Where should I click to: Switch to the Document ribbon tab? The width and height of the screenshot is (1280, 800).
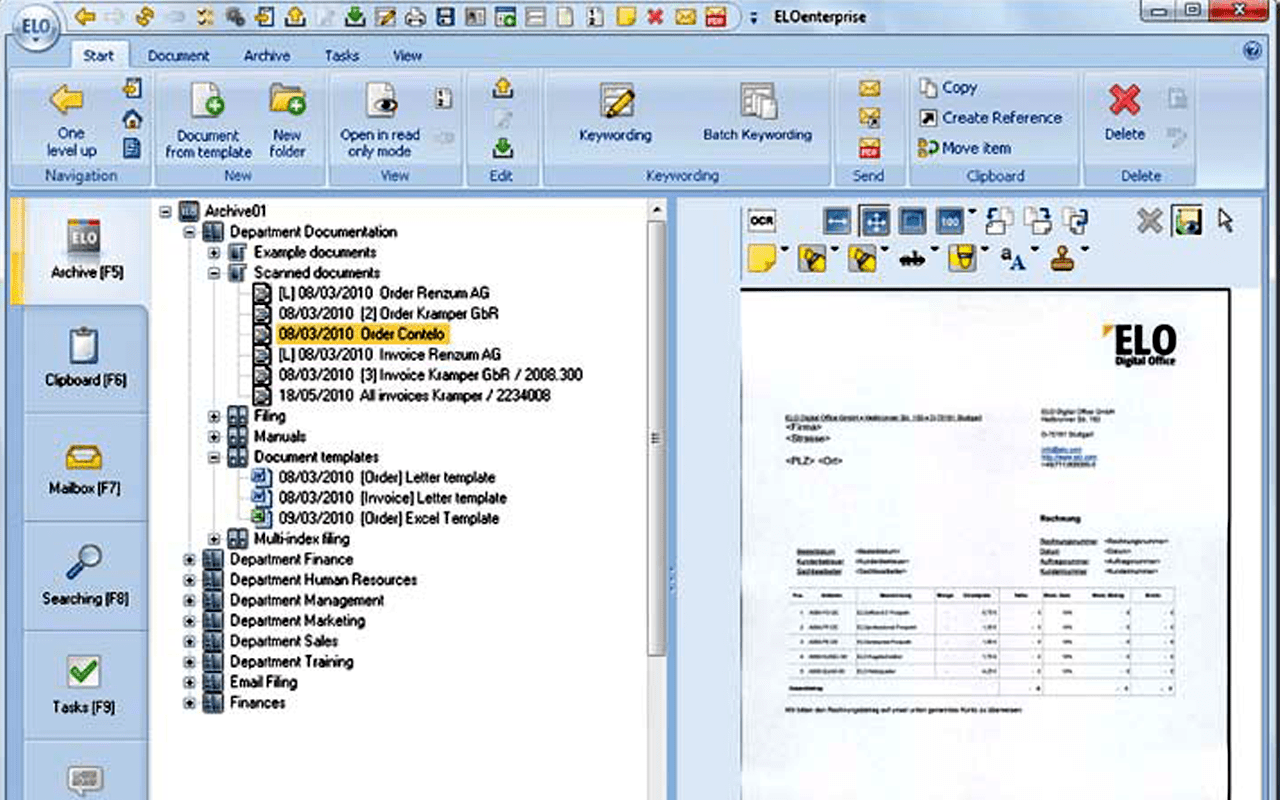[179, 56]
